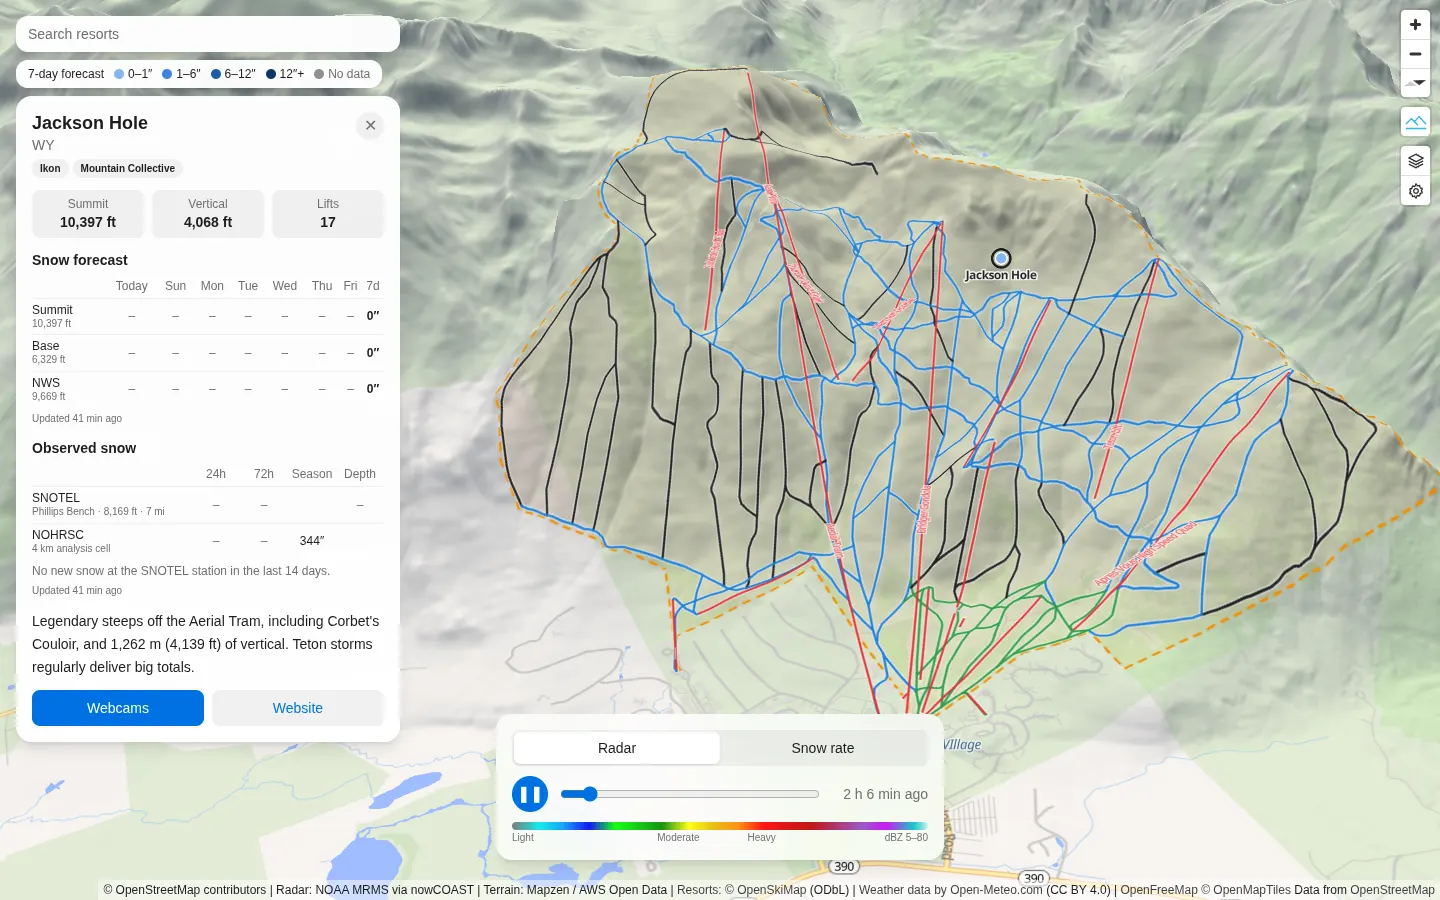Image resolution: width=1440 pixels, height=900 pixels.
Task: Select the NWS forecast row label
Action: pyautogui.click(x=46, y=383)
